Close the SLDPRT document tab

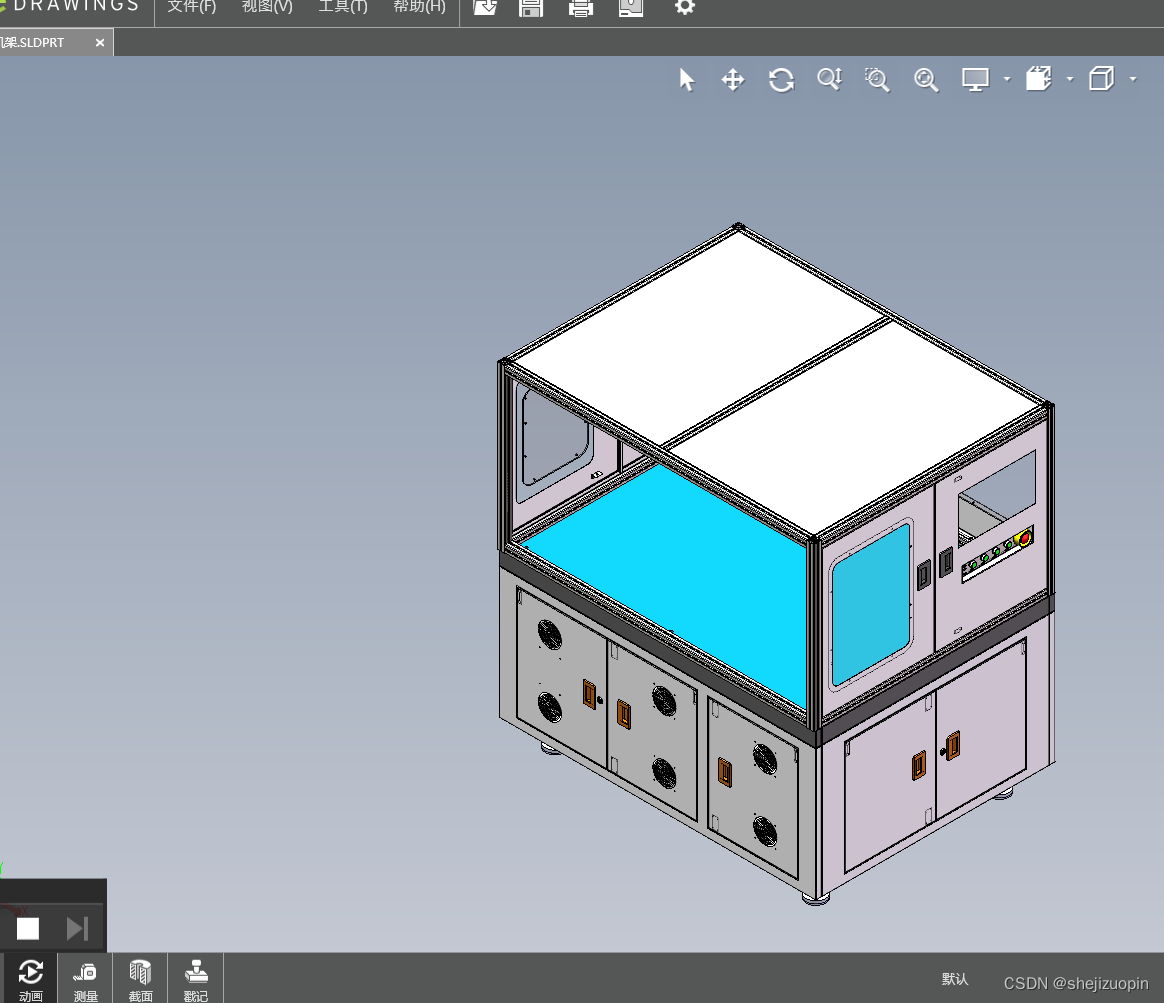[x=99, y=43]
